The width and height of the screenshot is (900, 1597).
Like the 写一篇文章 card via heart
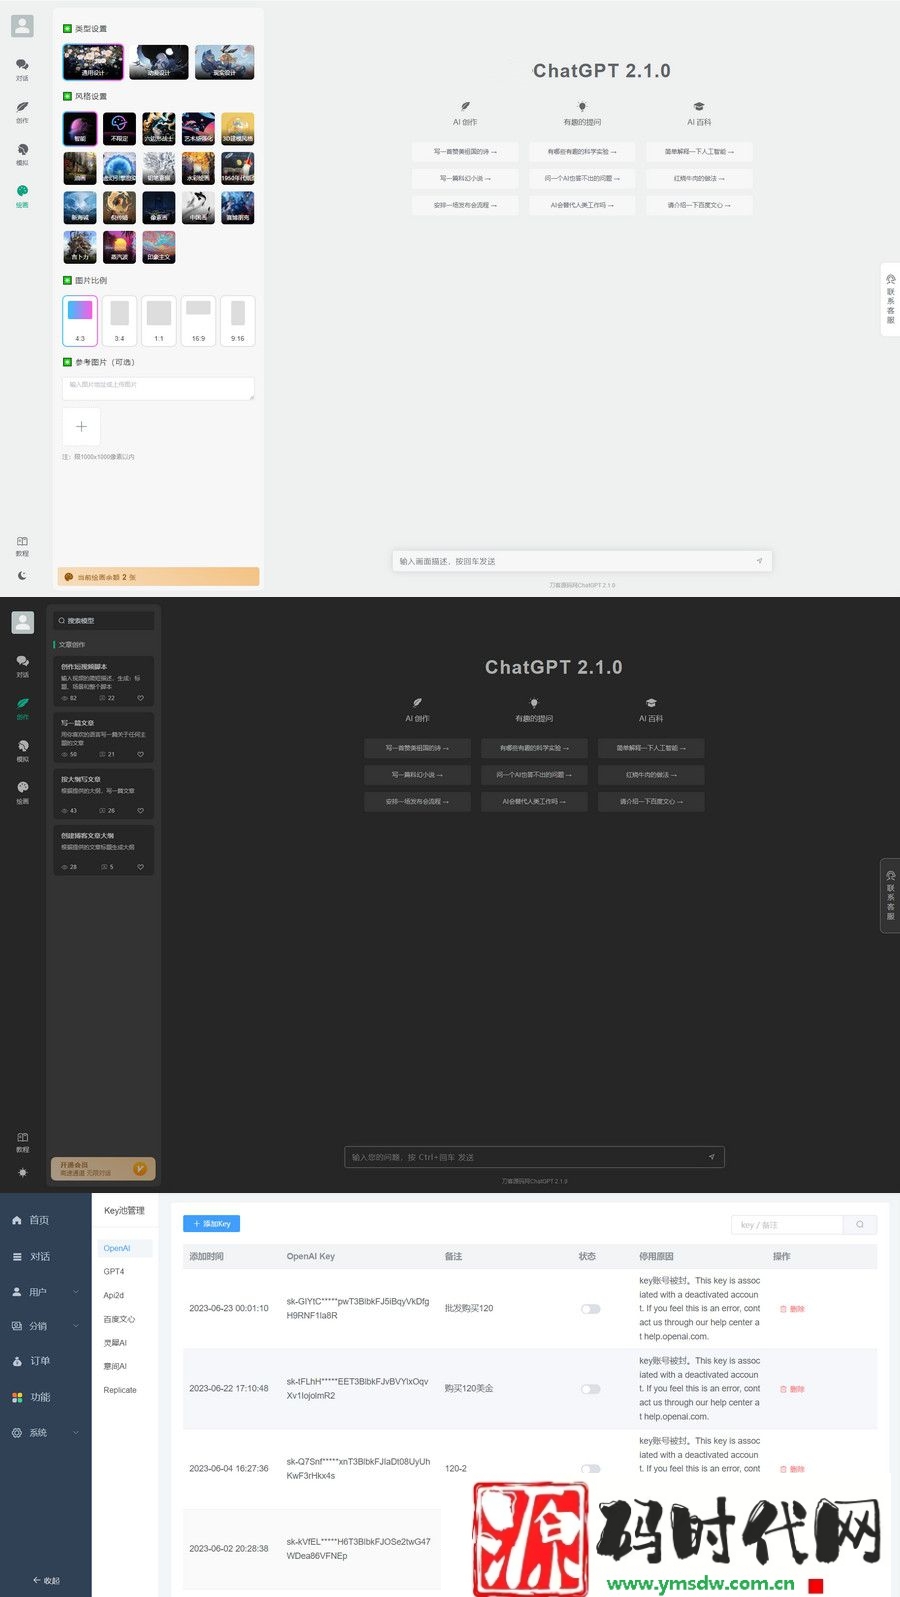click(x=140, y=754)
